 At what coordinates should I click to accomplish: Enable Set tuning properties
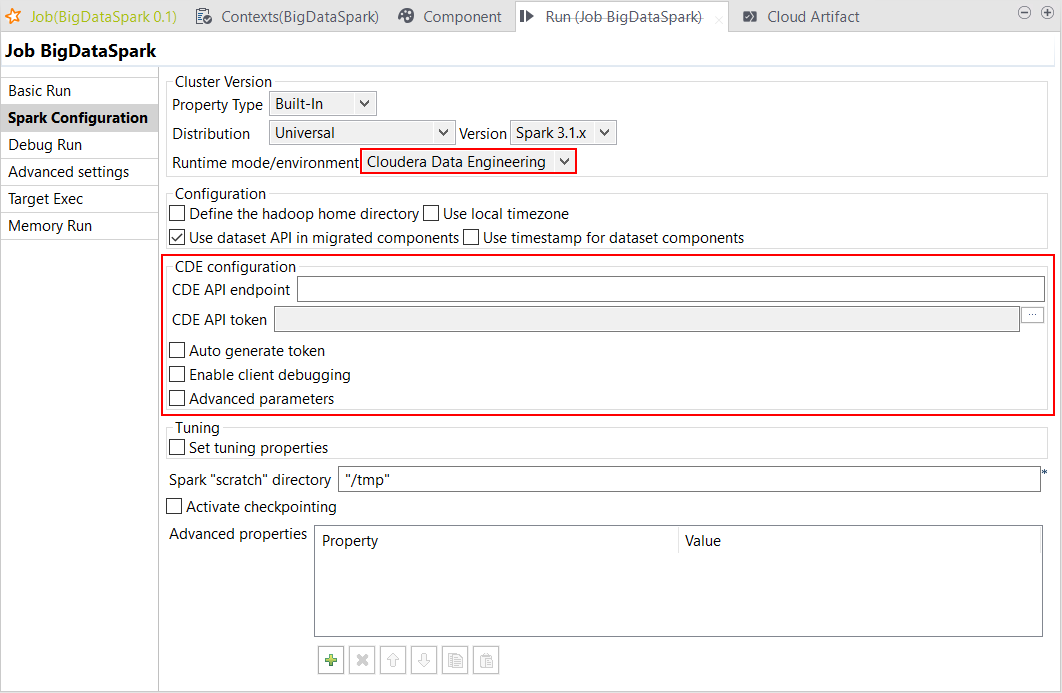click(177, 447)
